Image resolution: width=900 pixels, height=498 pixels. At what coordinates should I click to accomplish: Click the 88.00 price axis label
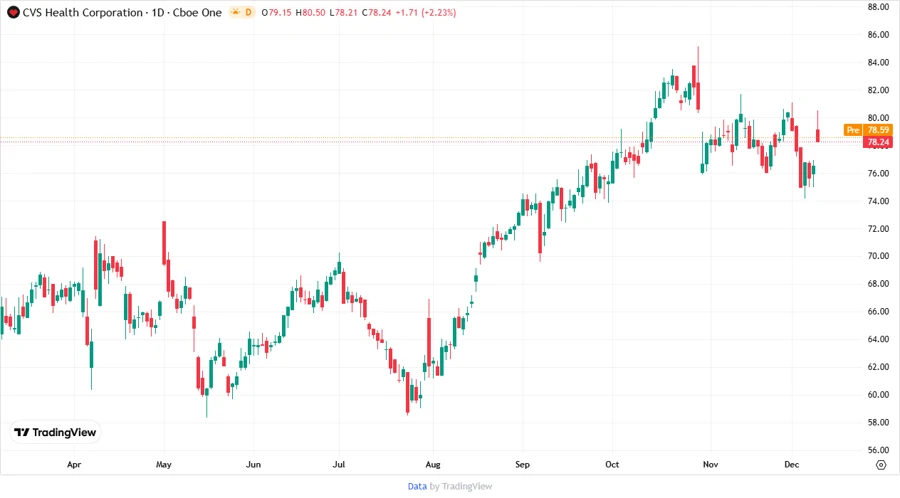(x=878, y=7)
